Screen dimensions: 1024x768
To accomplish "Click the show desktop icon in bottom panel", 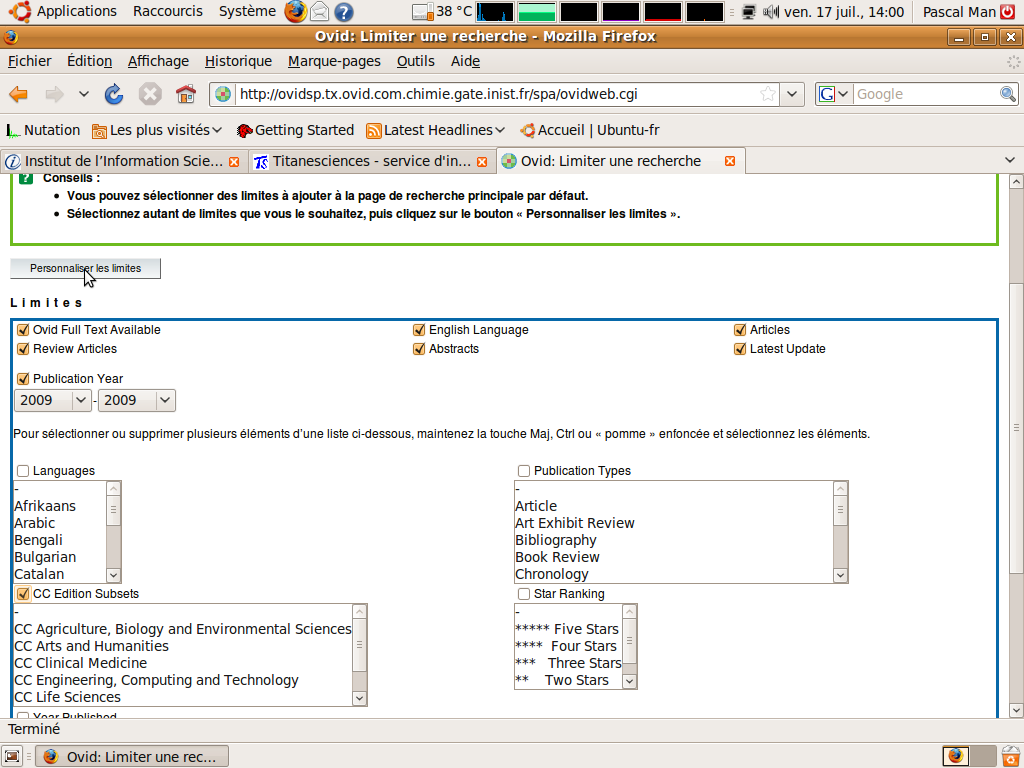I will (12, 756).
